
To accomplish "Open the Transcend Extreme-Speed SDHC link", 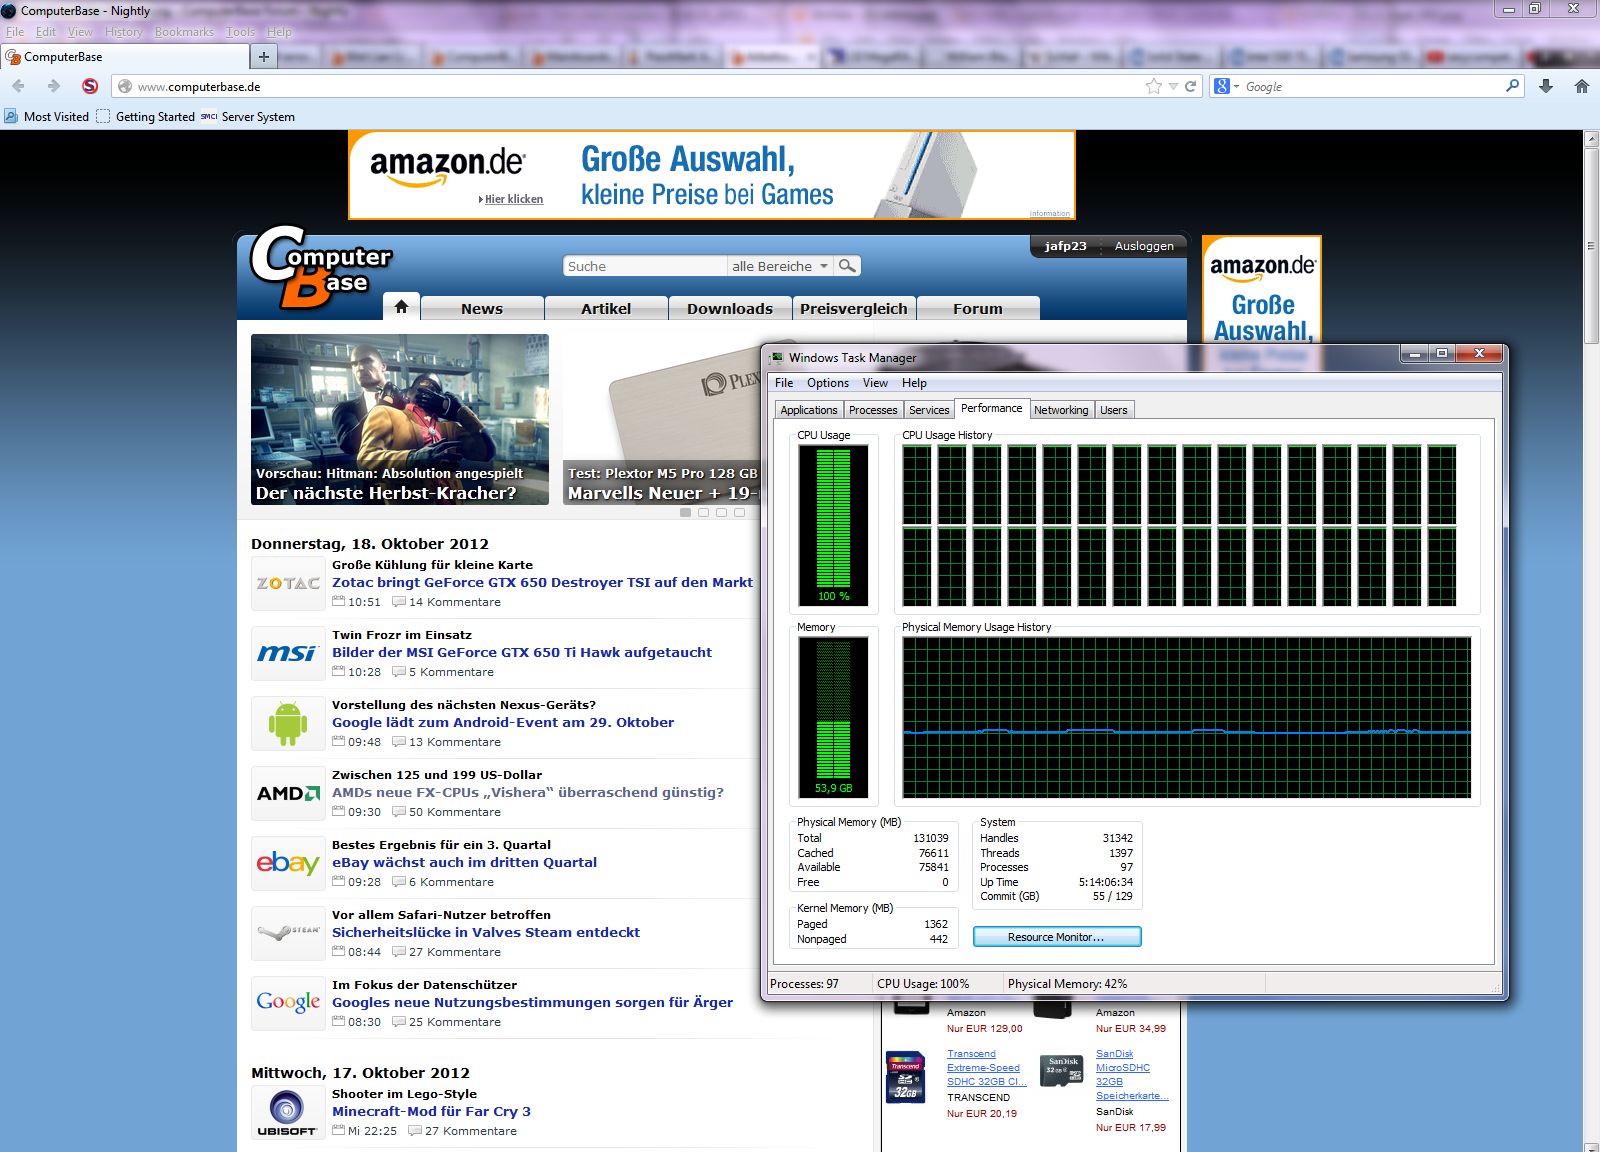I will 986,1068.
